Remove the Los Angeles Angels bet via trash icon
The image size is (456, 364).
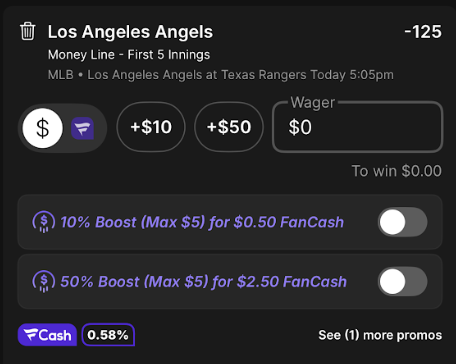(28, 31)
